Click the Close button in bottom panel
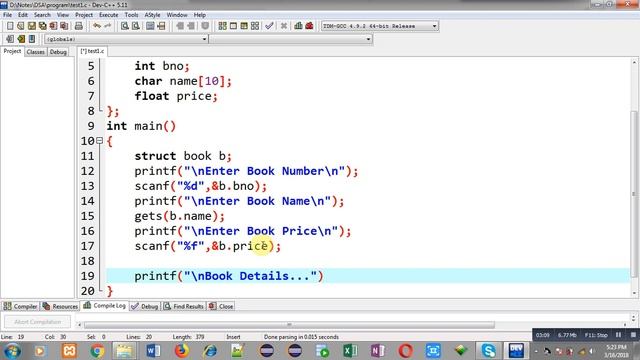Viewport: 640px width, 360px height. click(221, 306)
